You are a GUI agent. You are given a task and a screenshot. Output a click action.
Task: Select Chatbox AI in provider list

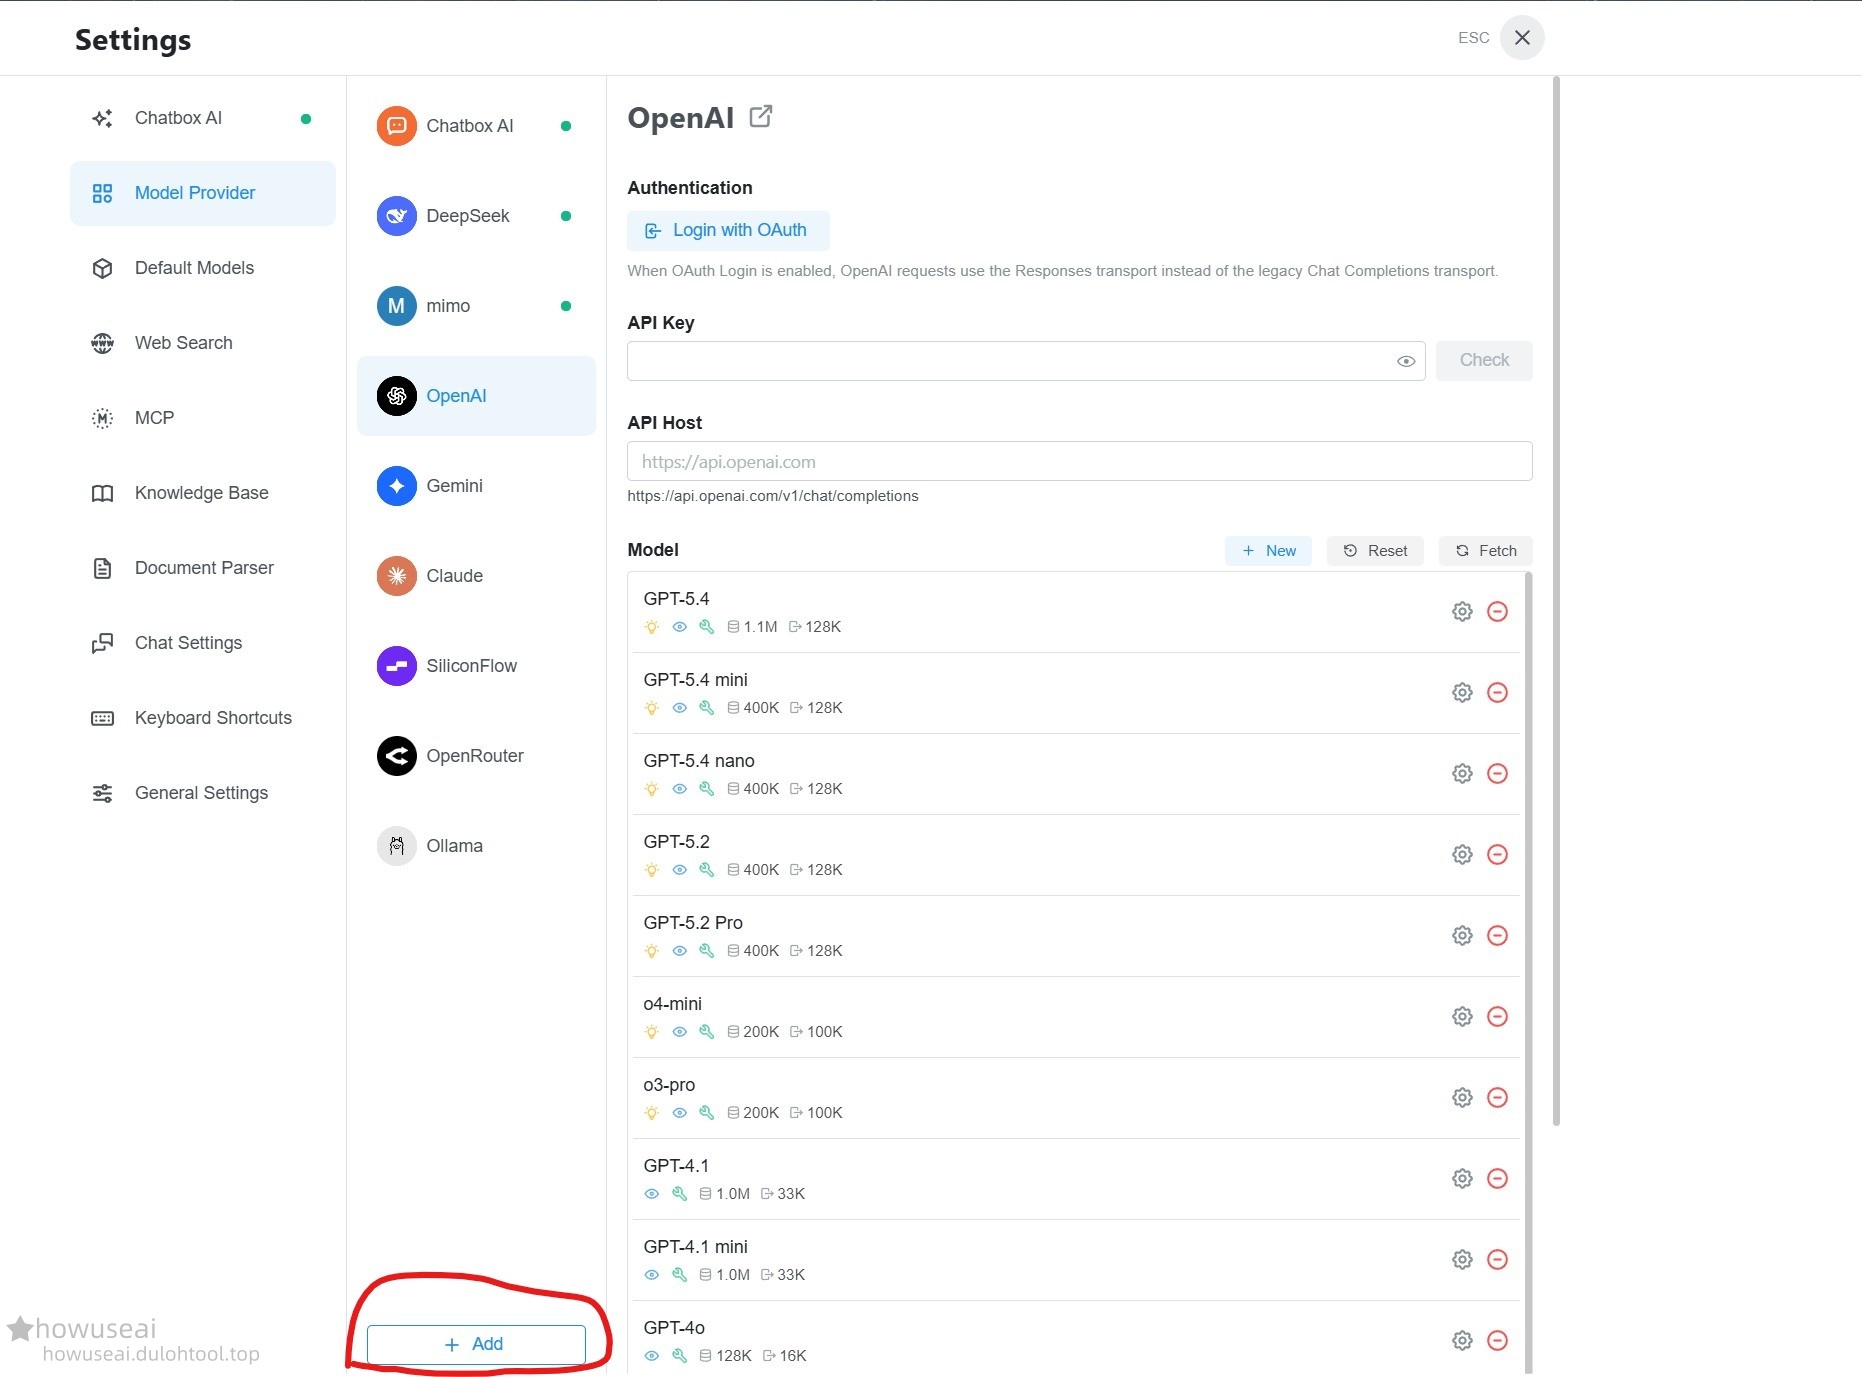(476, 126)
